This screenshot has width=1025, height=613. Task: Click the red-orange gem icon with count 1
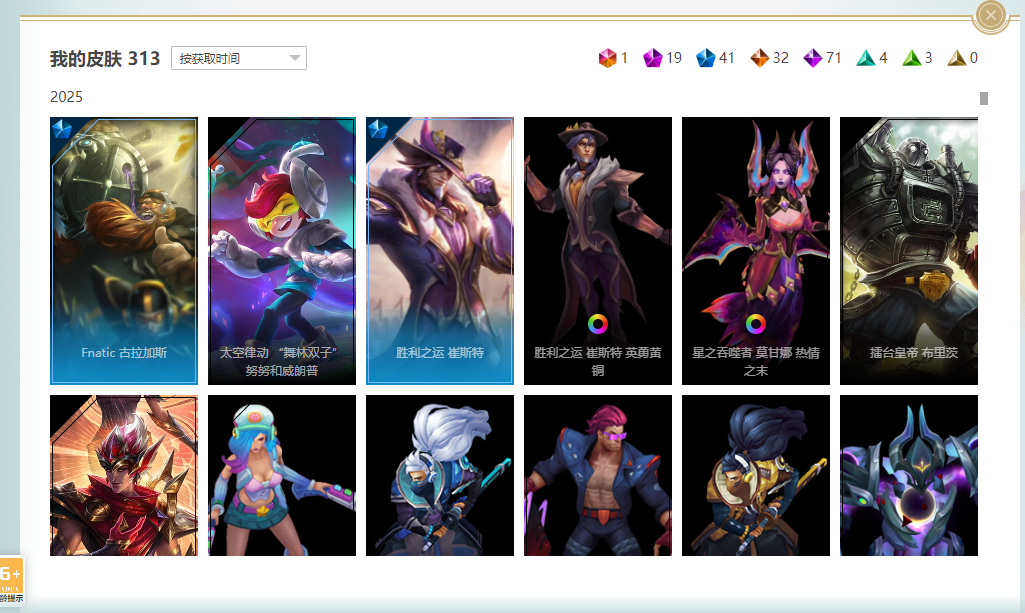[x=607, y=58]
